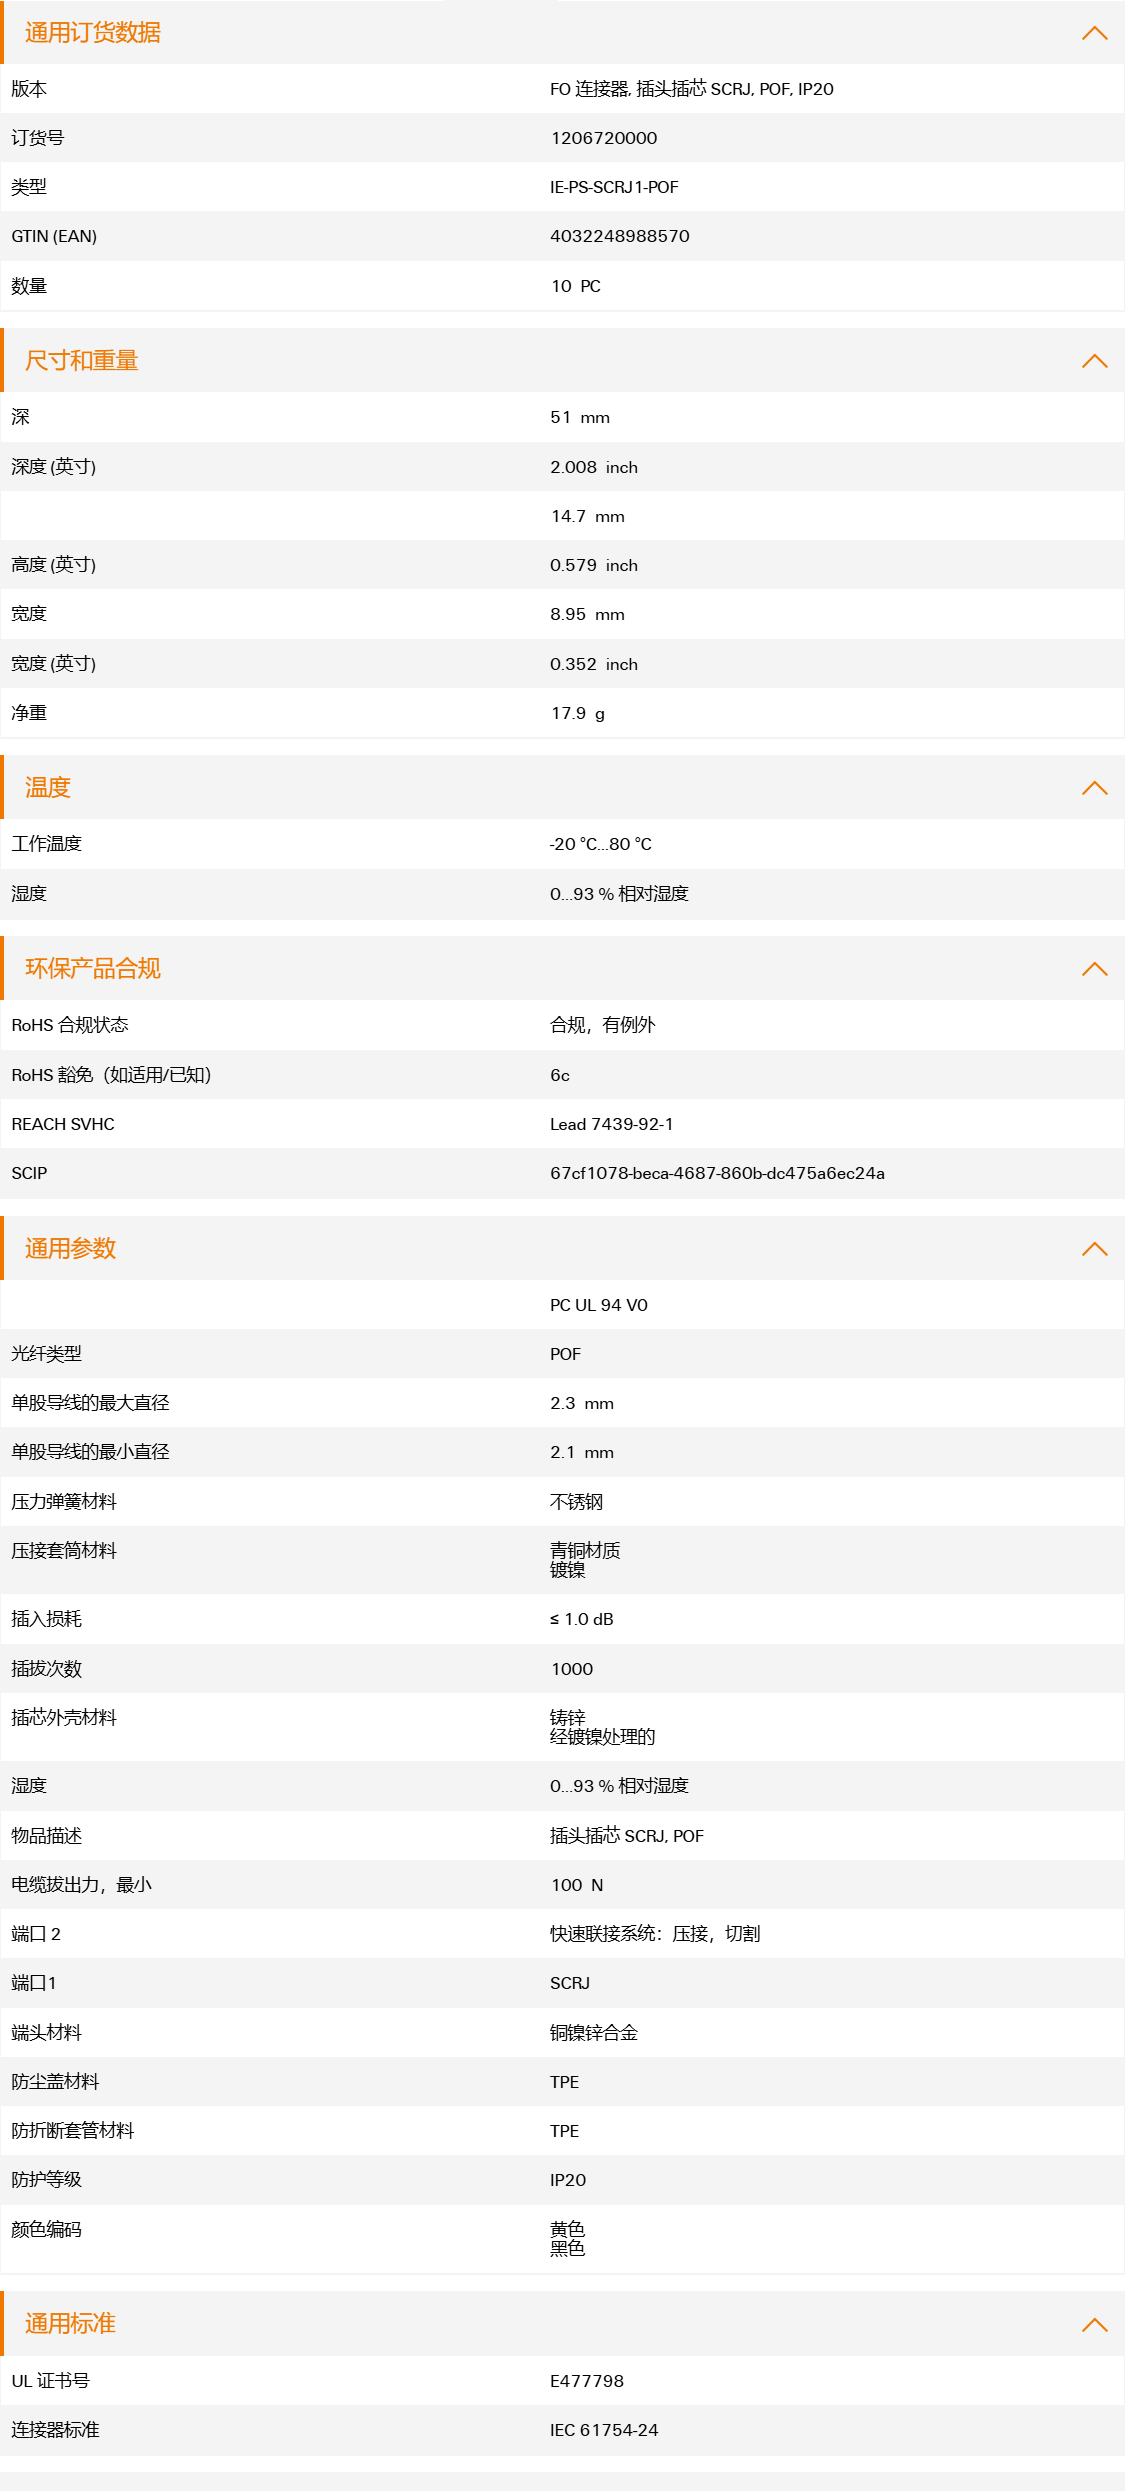Click net weight value 17.9 g
Viewport: 1125px width, 2491px height.
coord(578,713)
